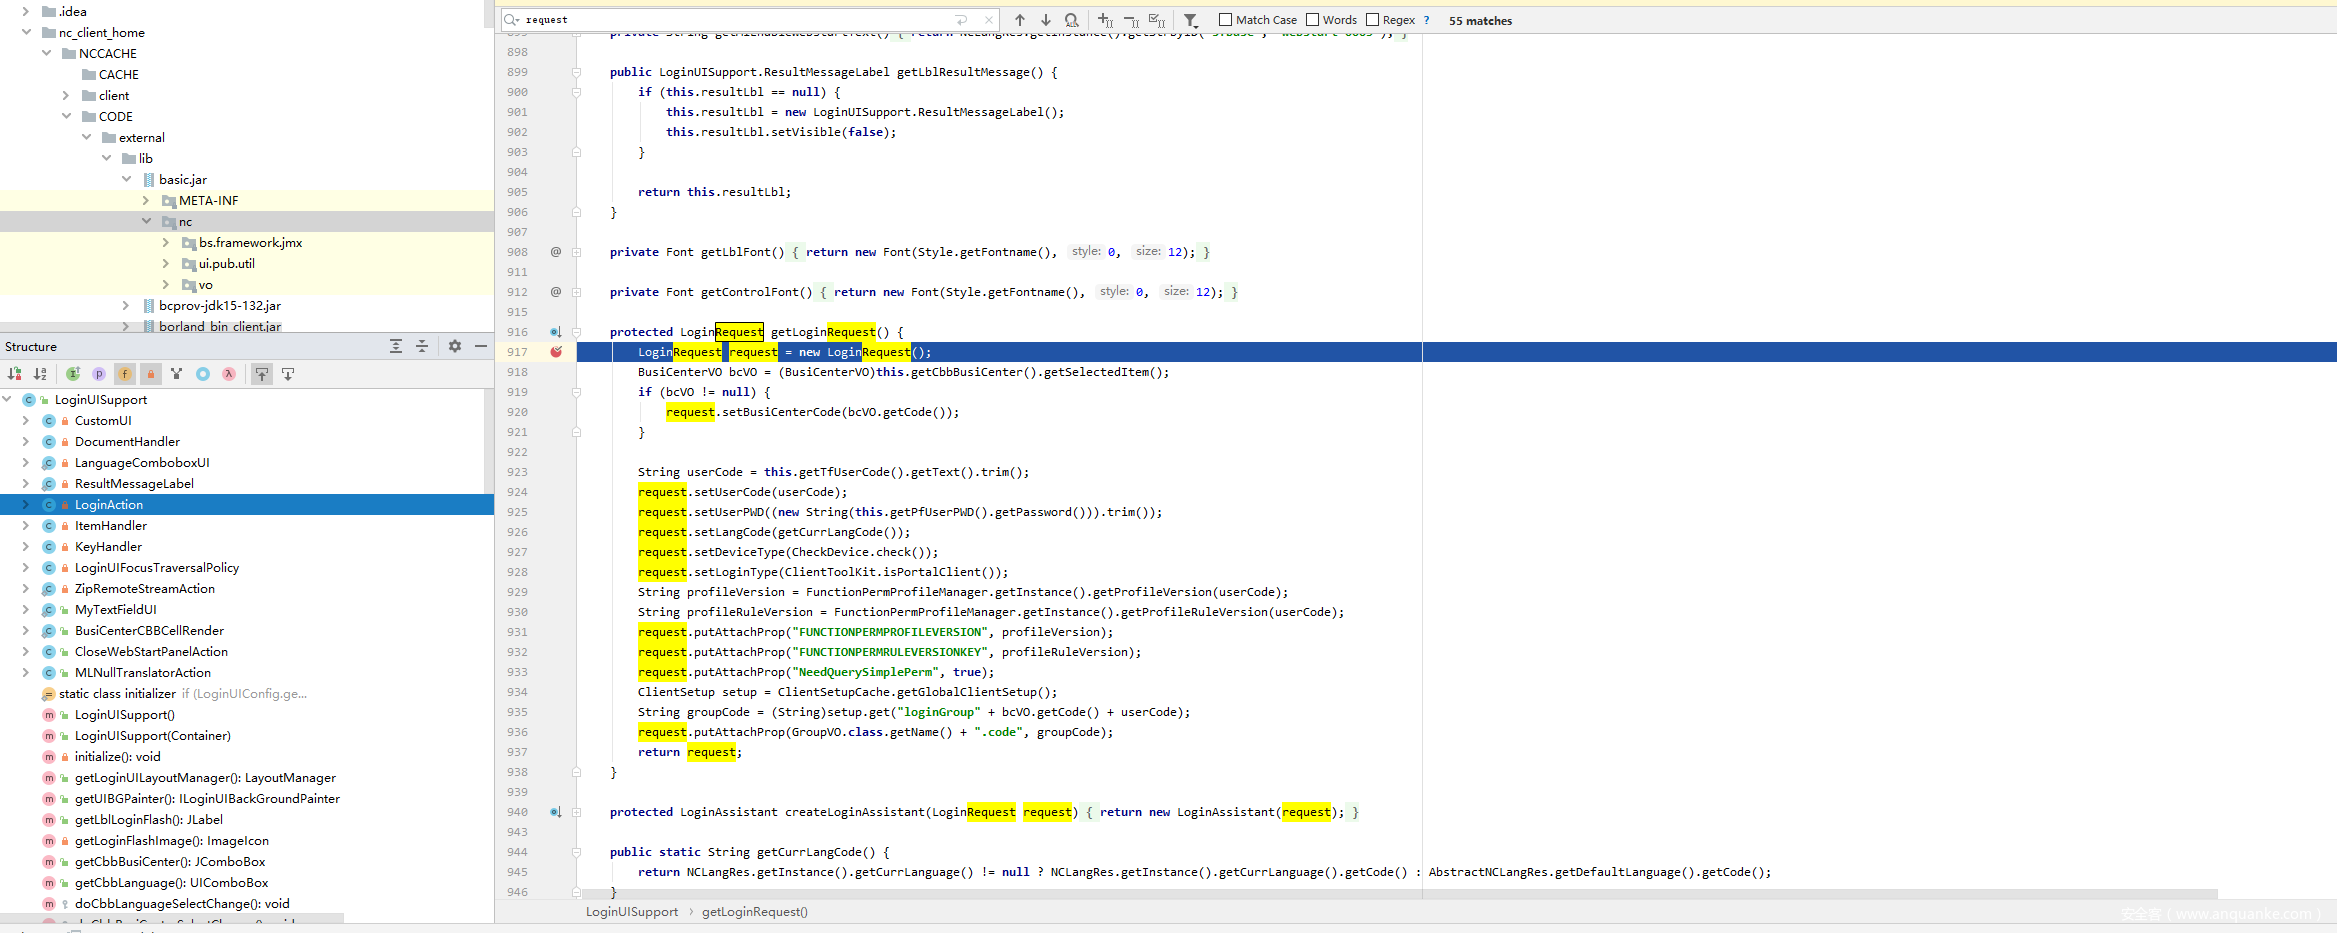Sort structure alphabetically
Screen dimensions: 2337x933
point(40,374)
